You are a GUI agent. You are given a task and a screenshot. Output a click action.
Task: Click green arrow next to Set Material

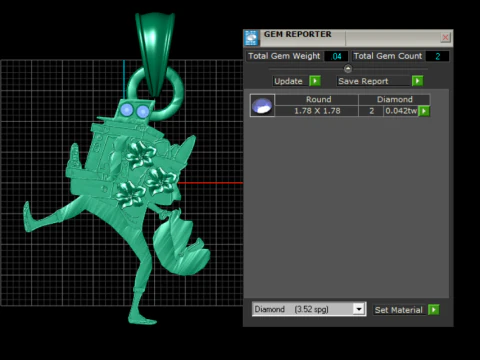tap(434, 310)
